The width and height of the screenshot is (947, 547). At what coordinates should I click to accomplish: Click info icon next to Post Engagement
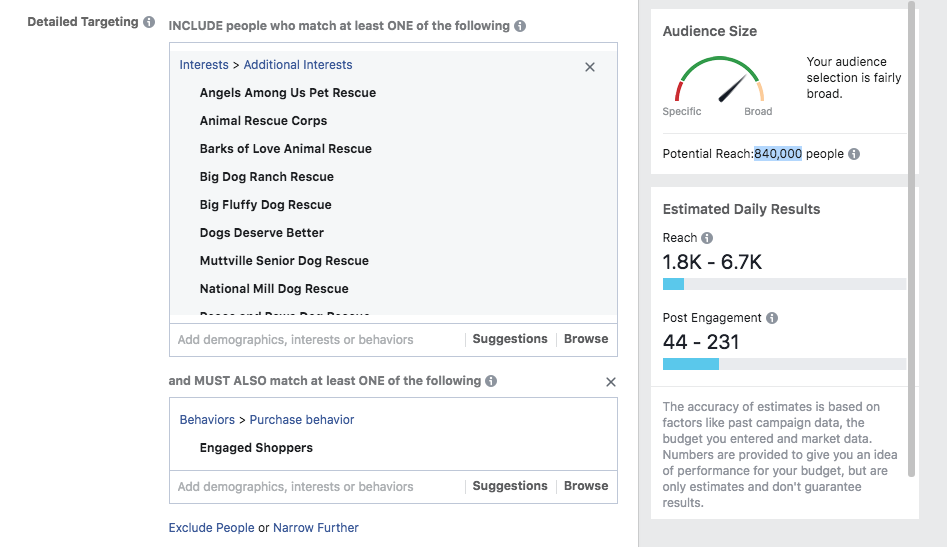point(772,318)
